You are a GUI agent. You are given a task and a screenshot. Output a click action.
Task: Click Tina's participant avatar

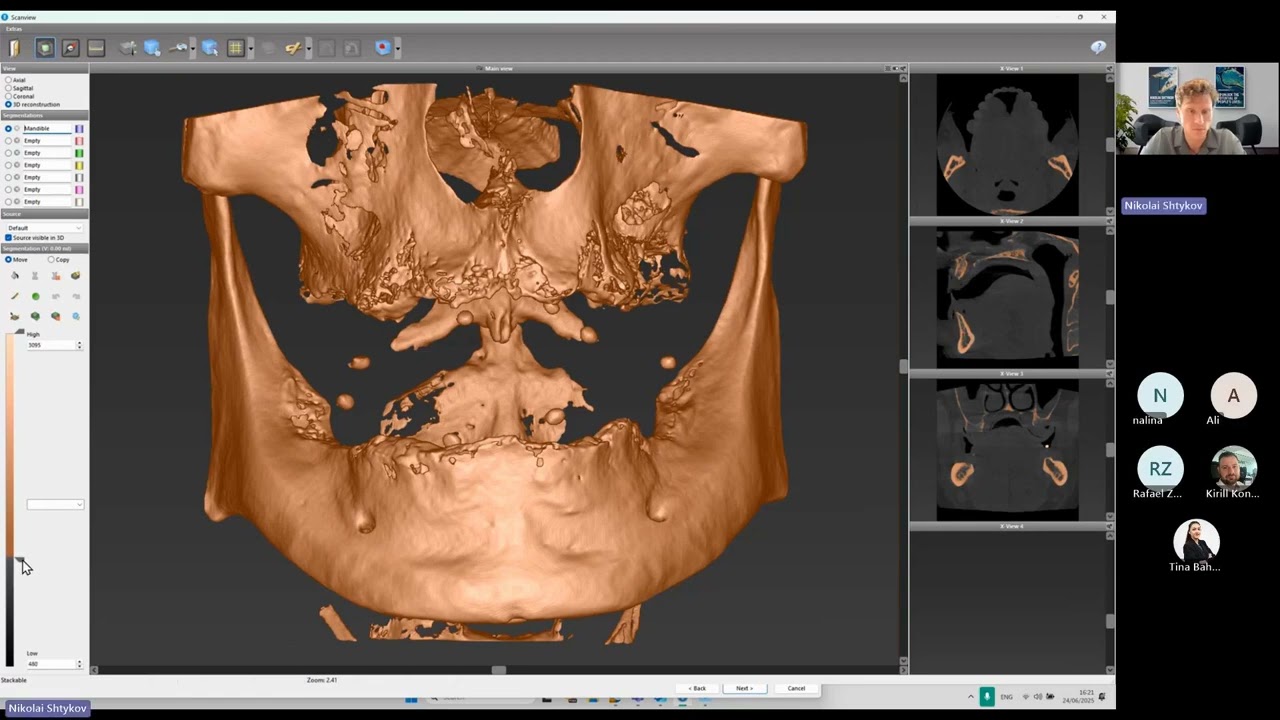pyautogui.click(x=1196, y=541)
